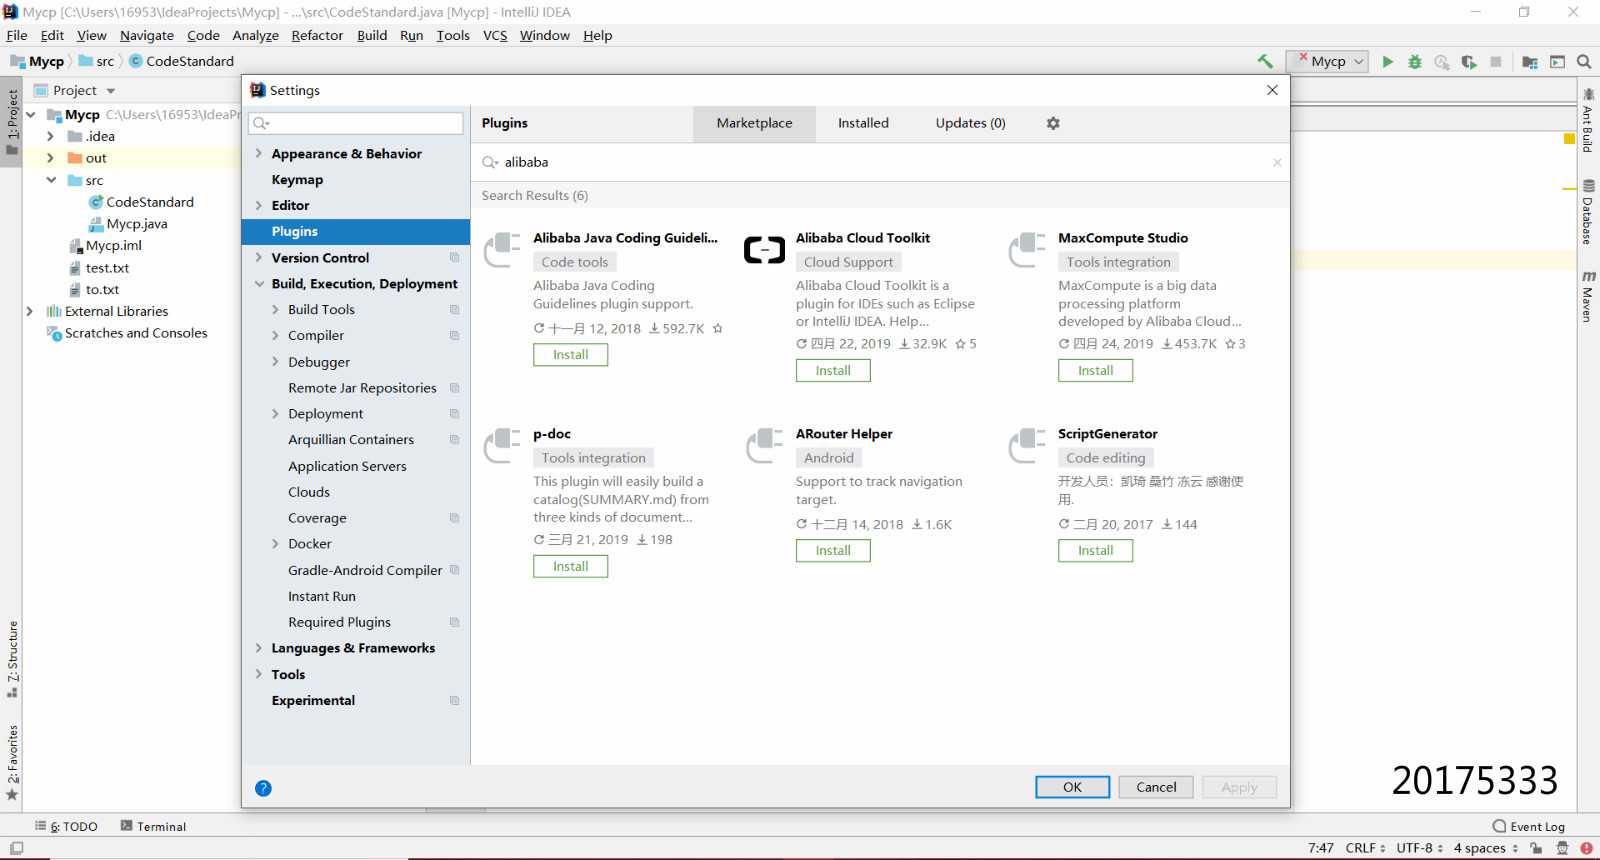
Task: Click MaxCompute Studio plugin icon
Action: click(1027, 250)
